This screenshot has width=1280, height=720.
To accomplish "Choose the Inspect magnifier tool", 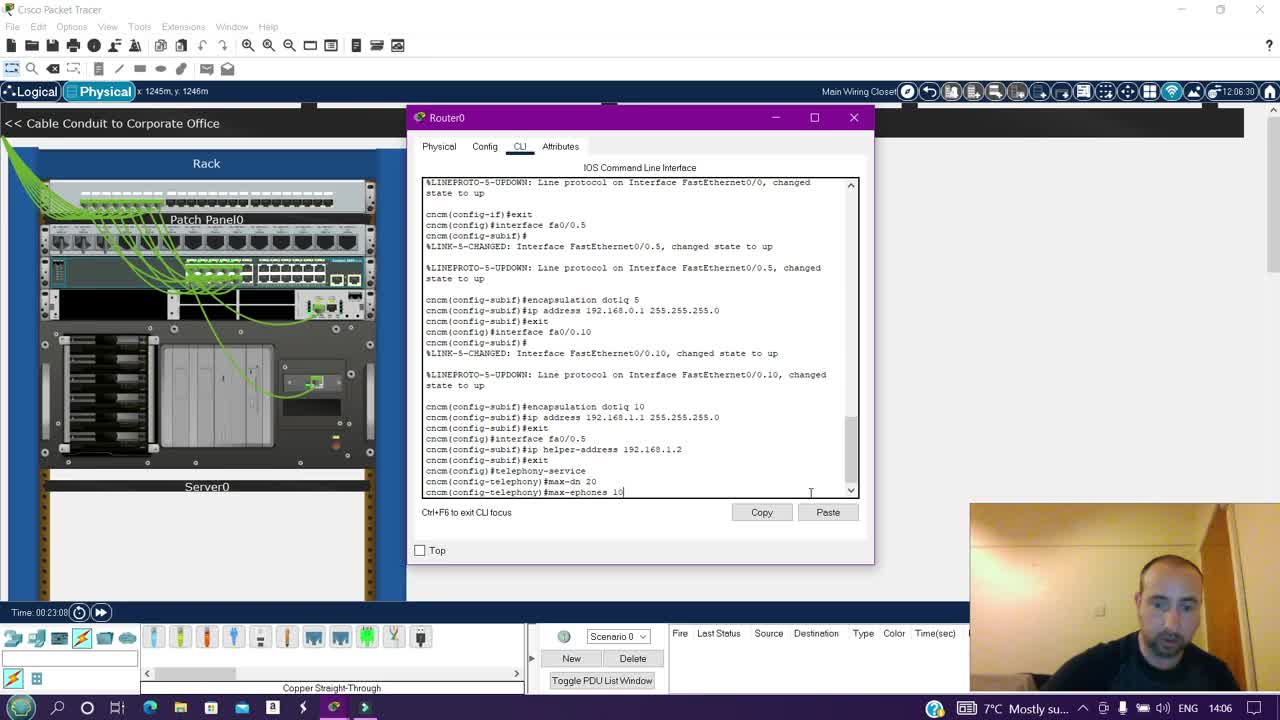I will pos(32,69).
